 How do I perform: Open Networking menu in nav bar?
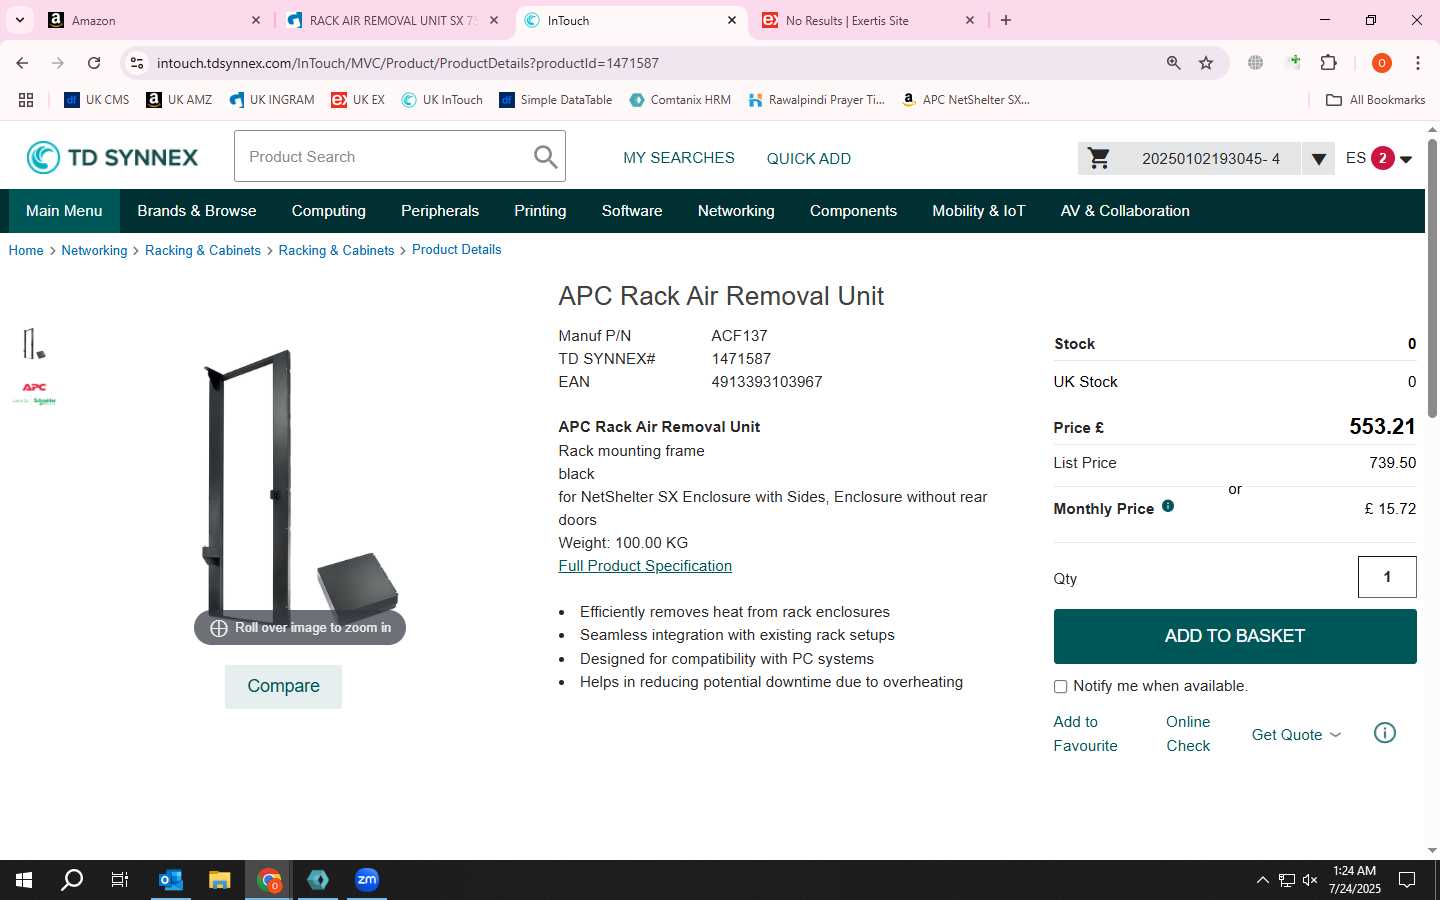pos(736,211)
